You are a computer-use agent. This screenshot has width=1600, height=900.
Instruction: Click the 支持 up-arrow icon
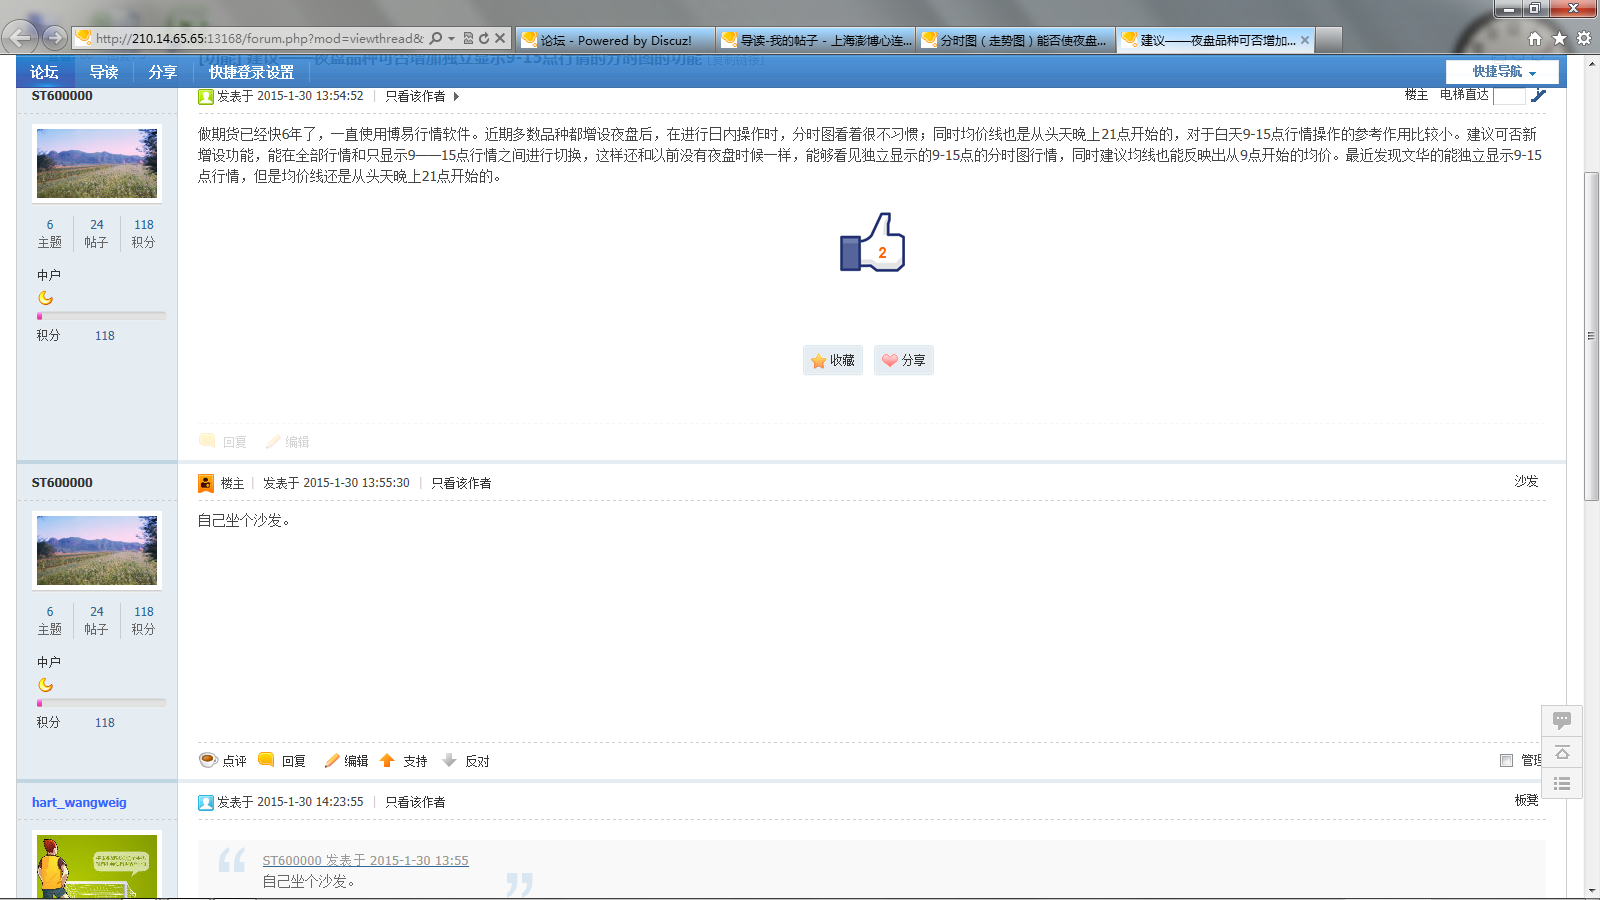pyautogui.click(x=388, y=761)
